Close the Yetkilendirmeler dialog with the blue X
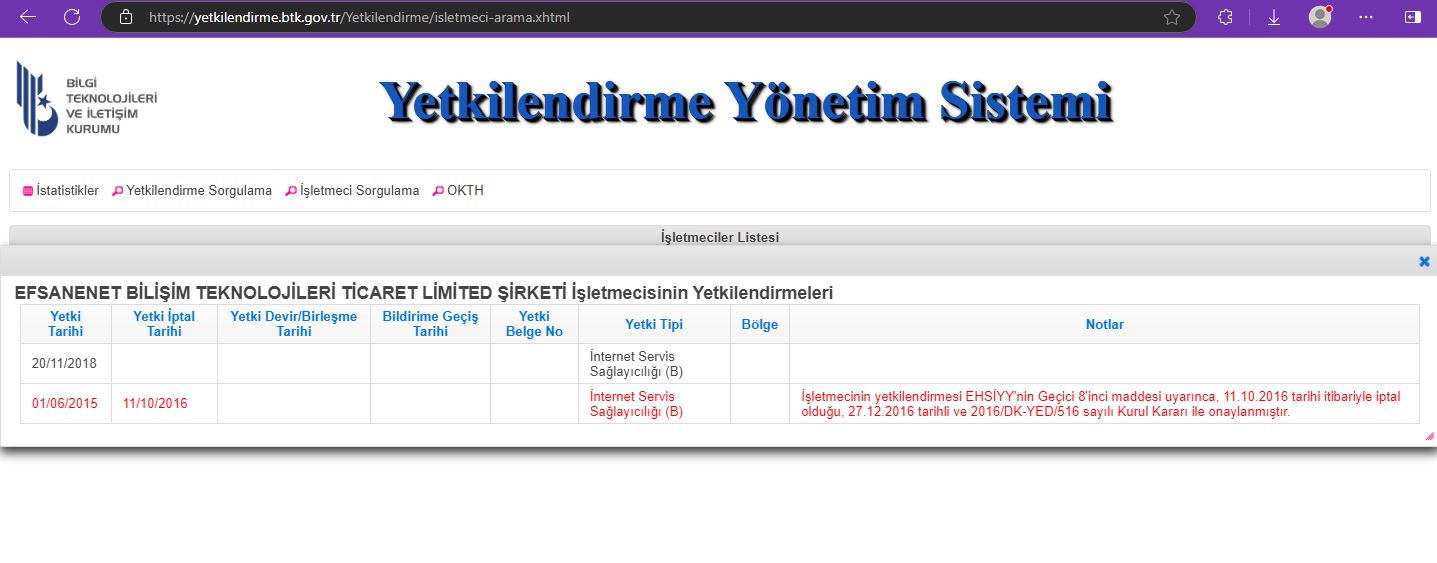The width and height of the screenshot is (1437, 563). pyautogui.click(x=1424, y=261)
